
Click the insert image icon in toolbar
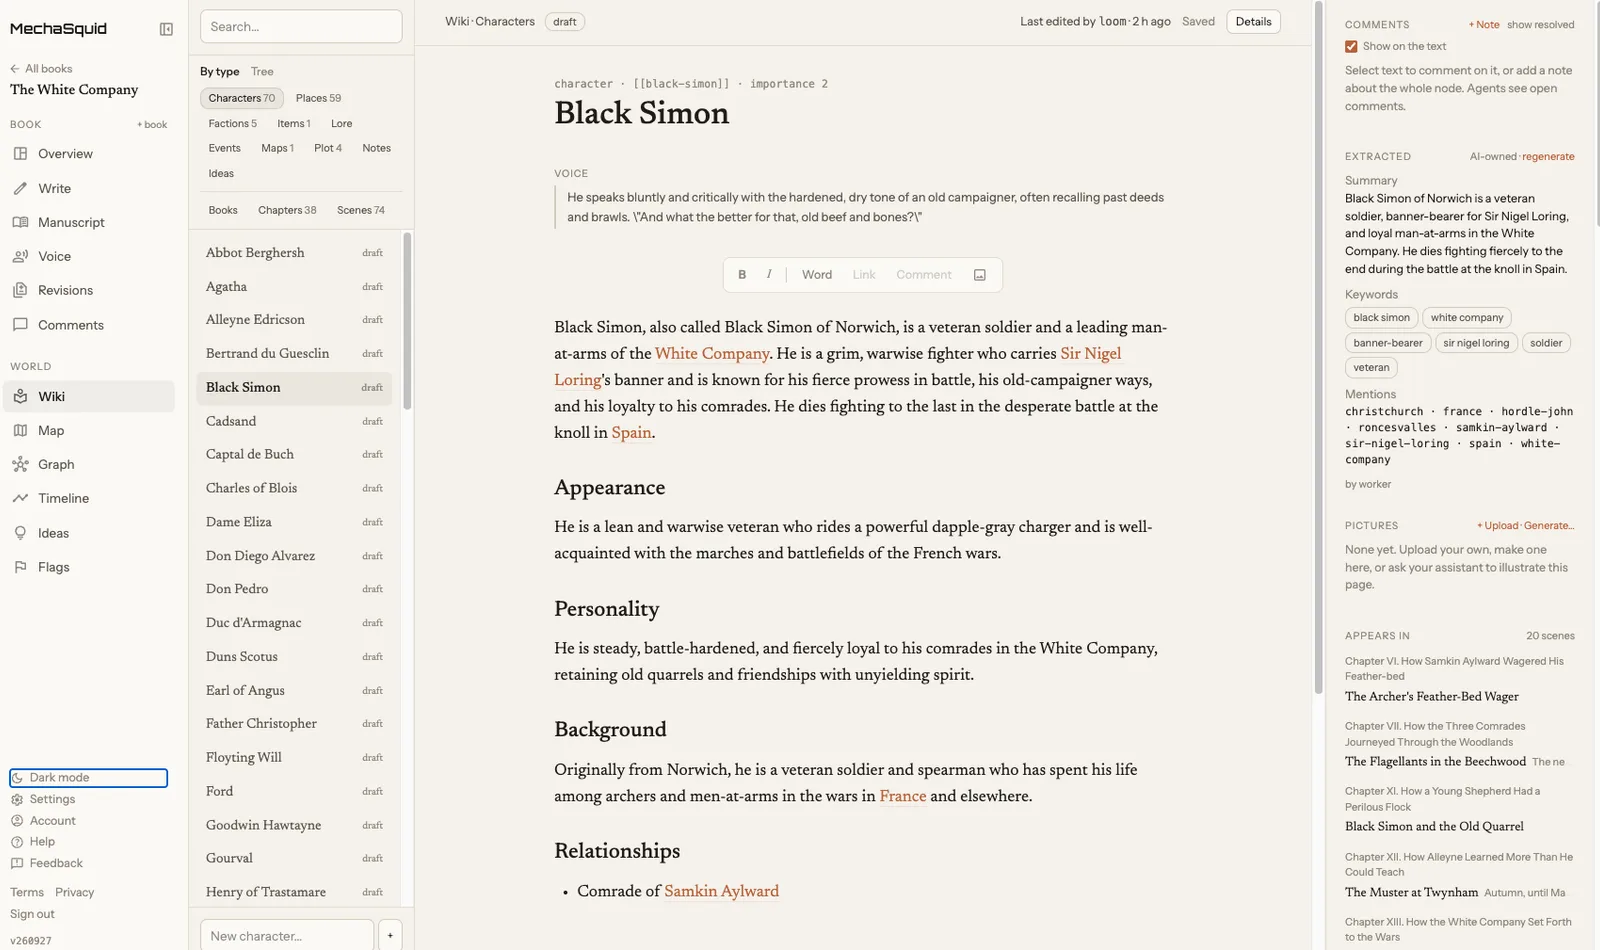pos(980,275)
